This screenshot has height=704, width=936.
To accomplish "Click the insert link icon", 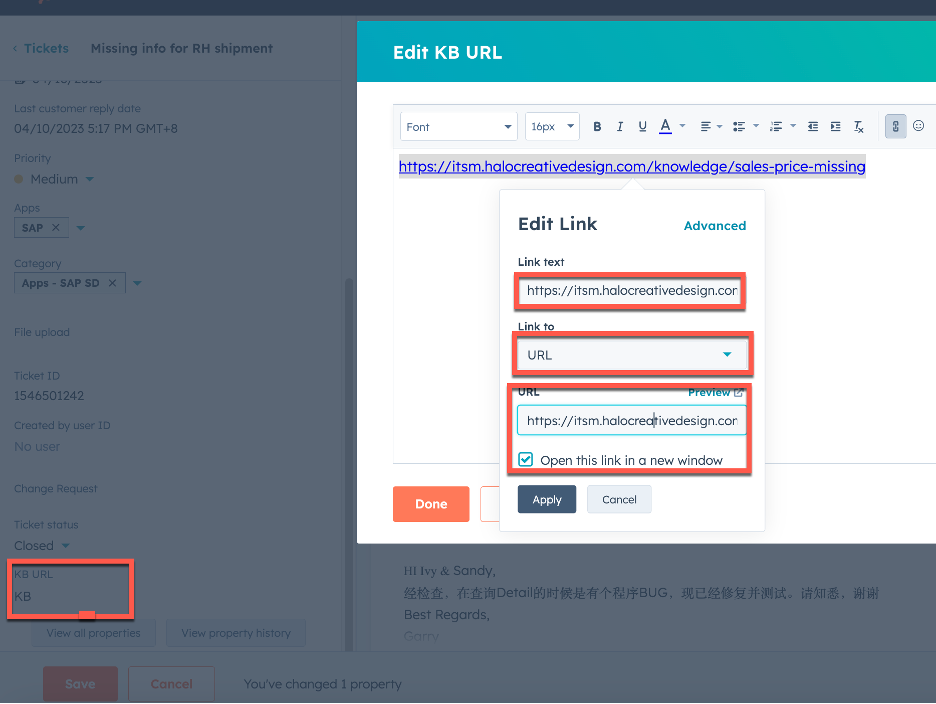I will [895, 127].
